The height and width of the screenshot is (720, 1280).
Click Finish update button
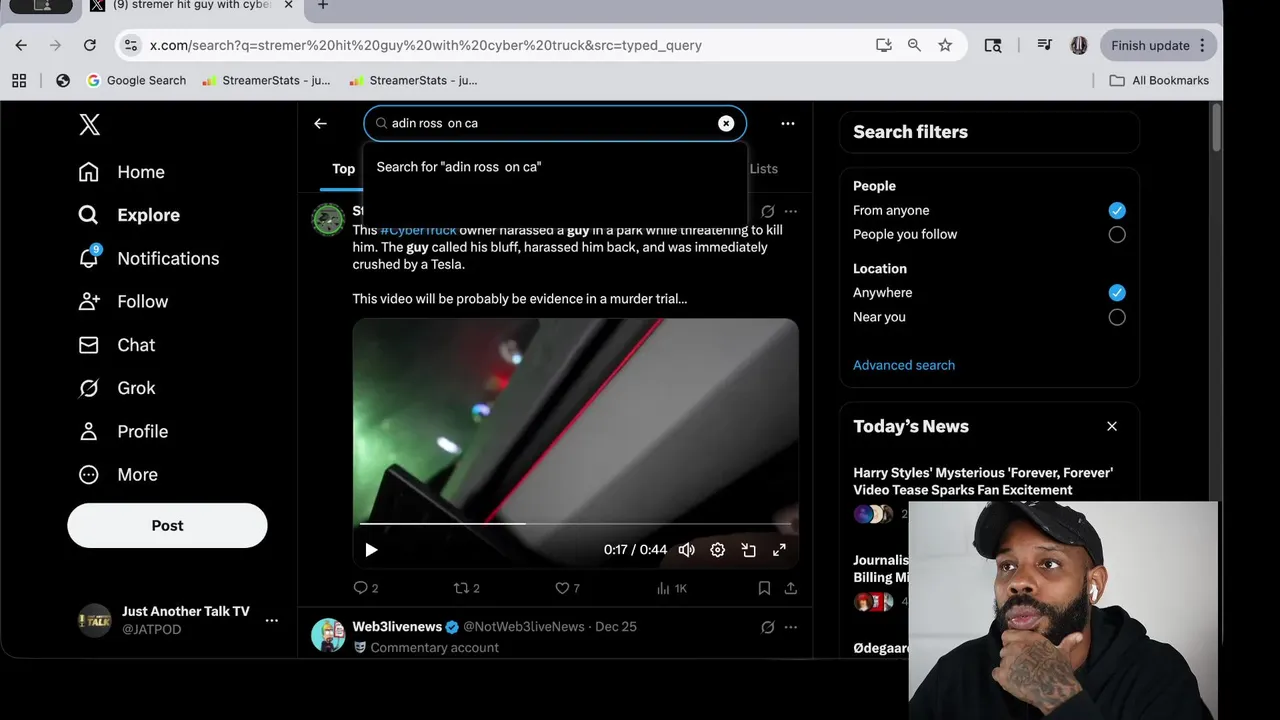click(x=1150, y=45)
